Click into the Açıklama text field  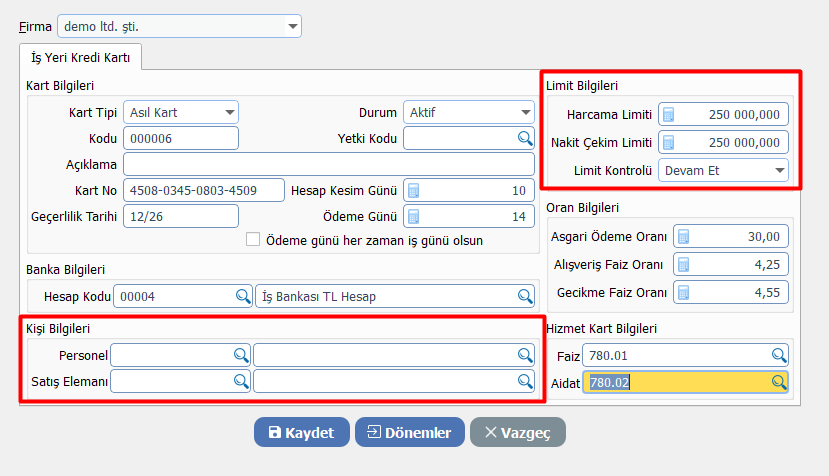point(329,164)
